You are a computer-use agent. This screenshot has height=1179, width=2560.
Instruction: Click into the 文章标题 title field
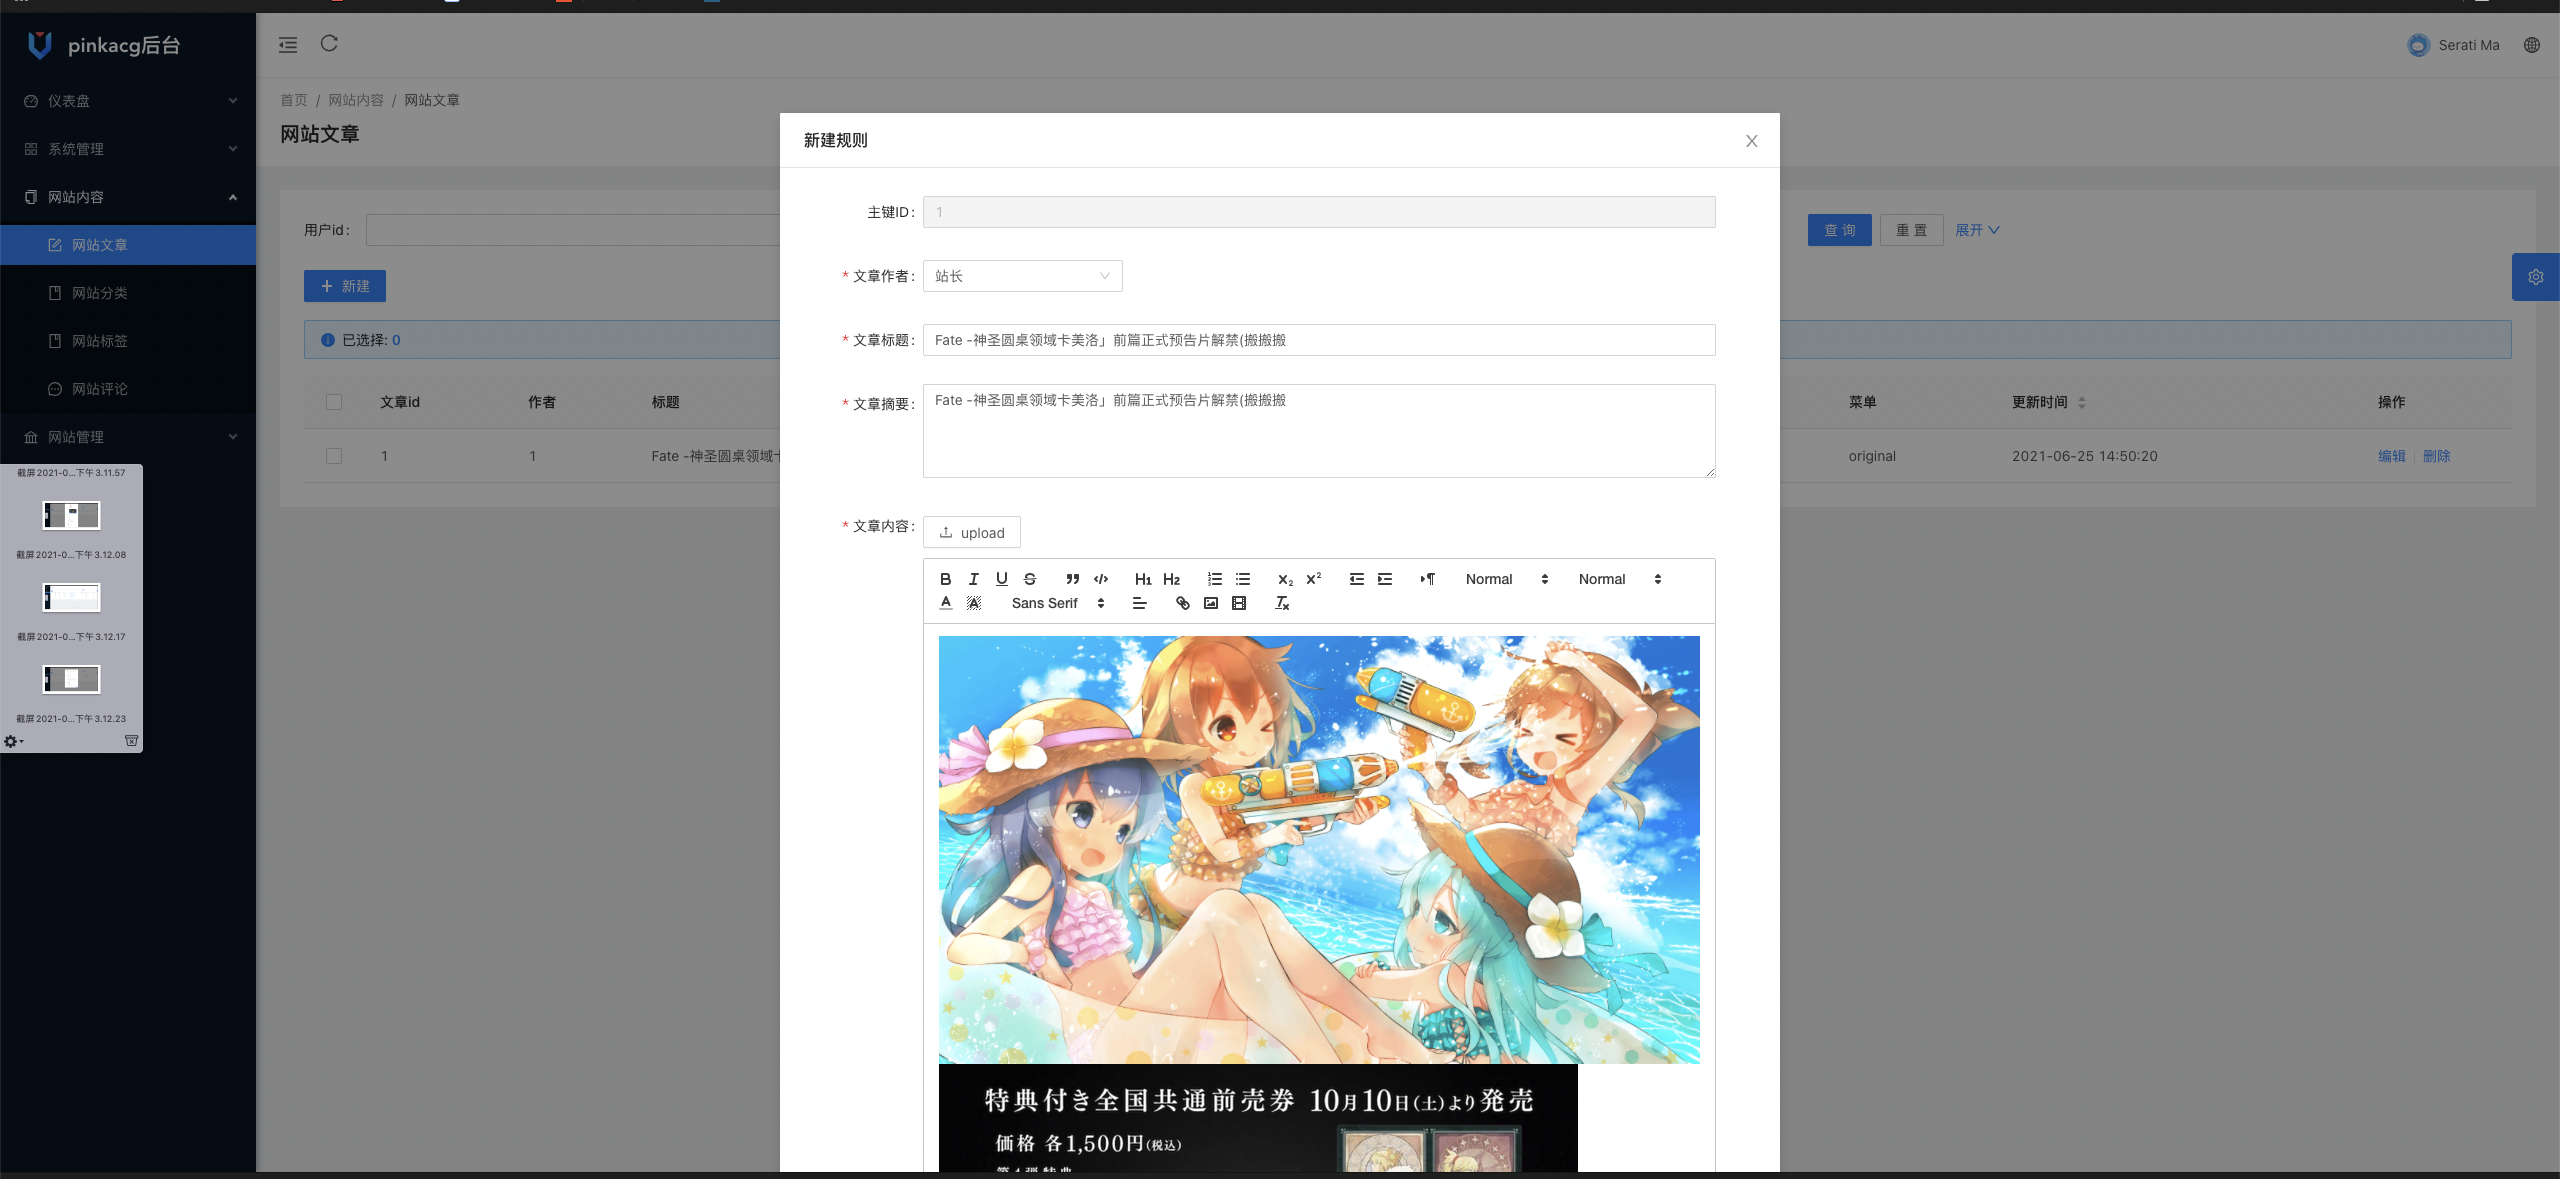pos(1318,340)
